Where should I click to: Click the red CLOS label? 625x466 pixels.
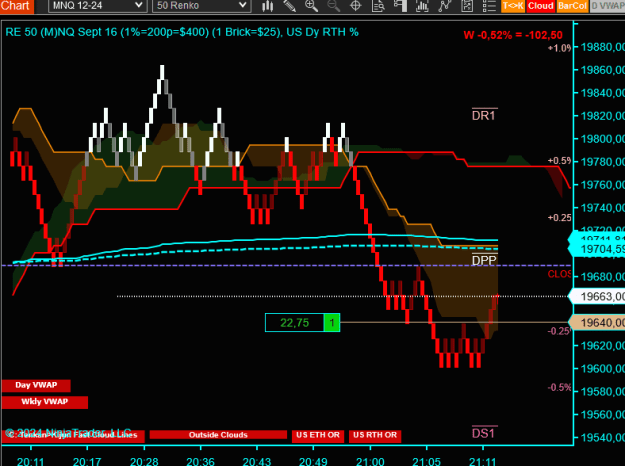[560, 274]
